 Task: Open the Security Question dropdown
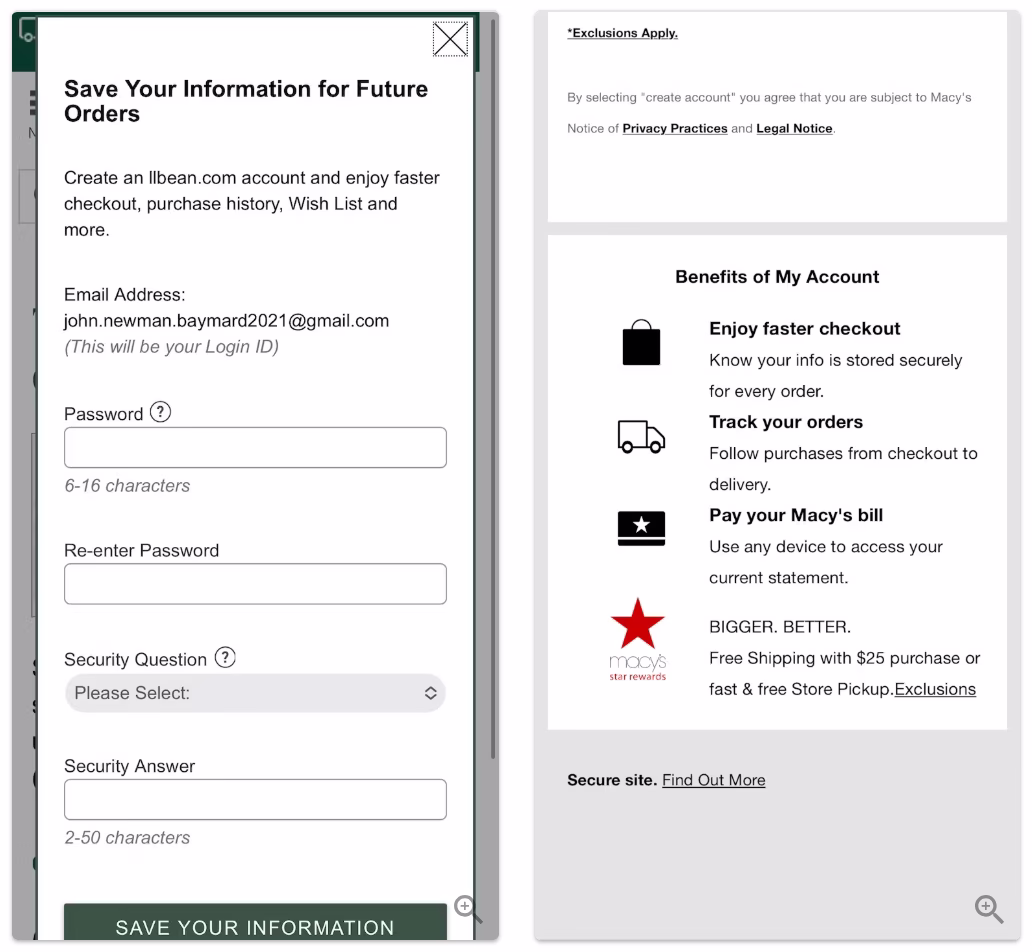point(255,693)
